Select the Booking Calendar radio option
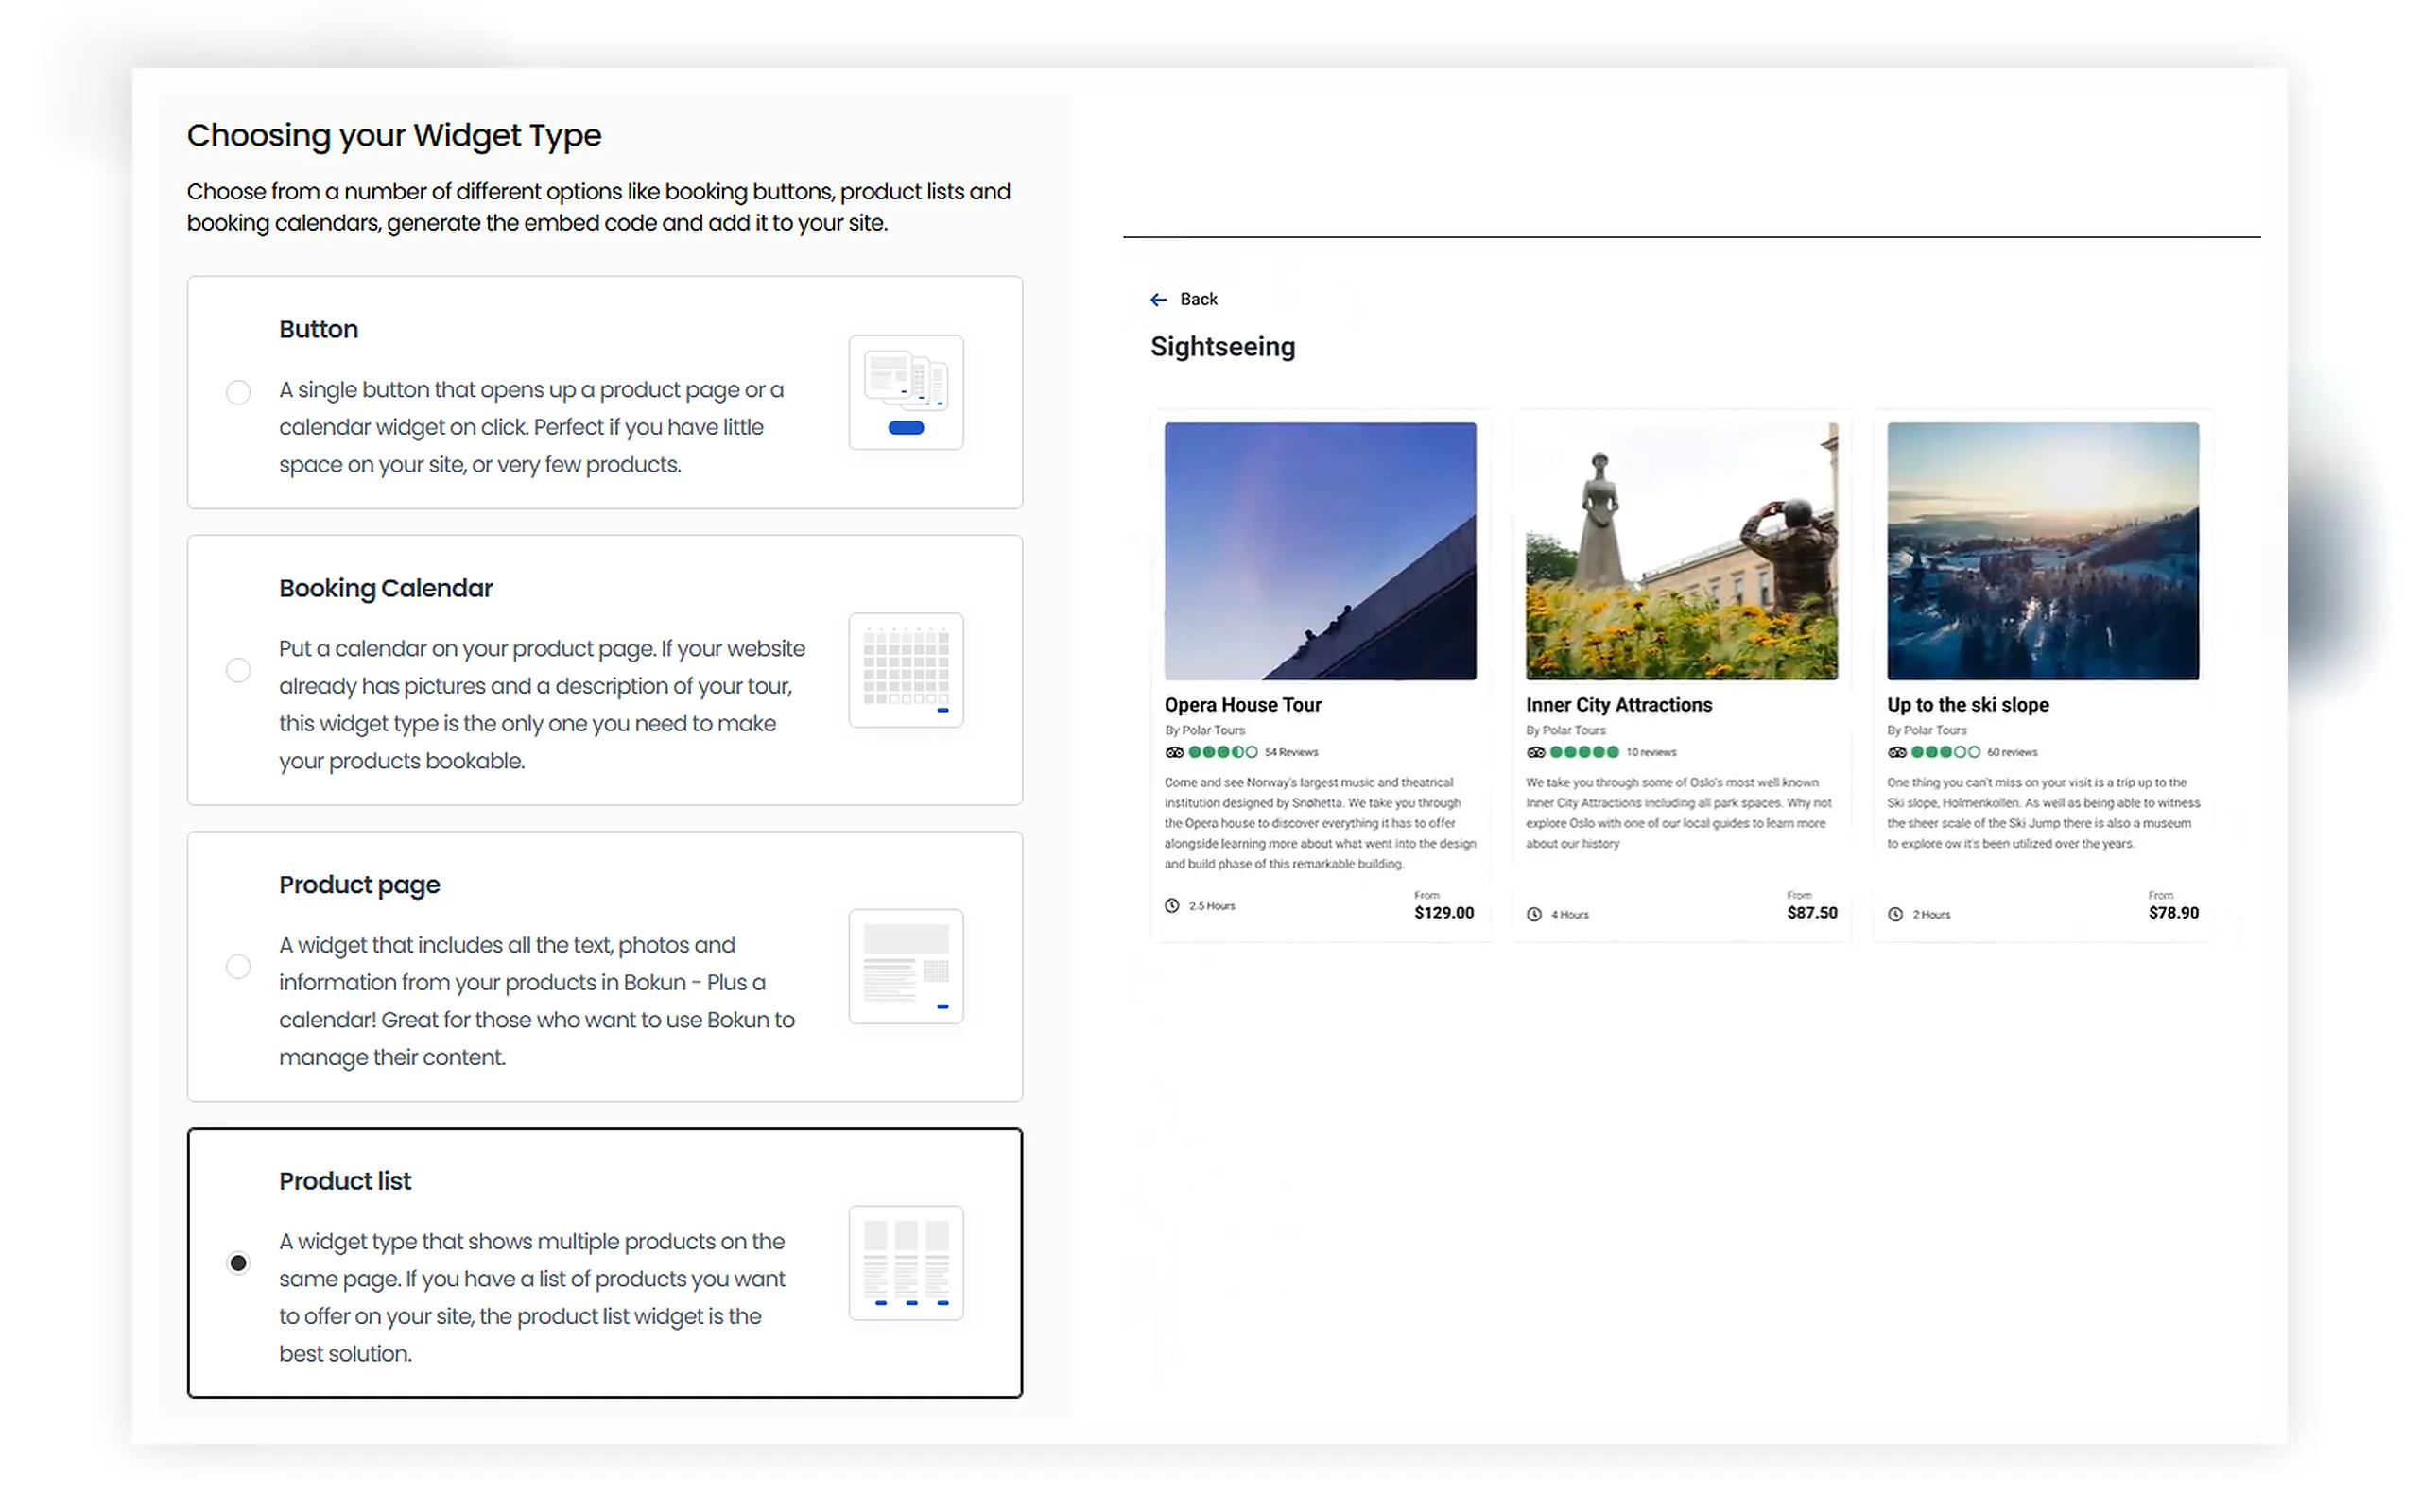The width and height of the screenshot is (2420, 1512). [x=238, y=670]
